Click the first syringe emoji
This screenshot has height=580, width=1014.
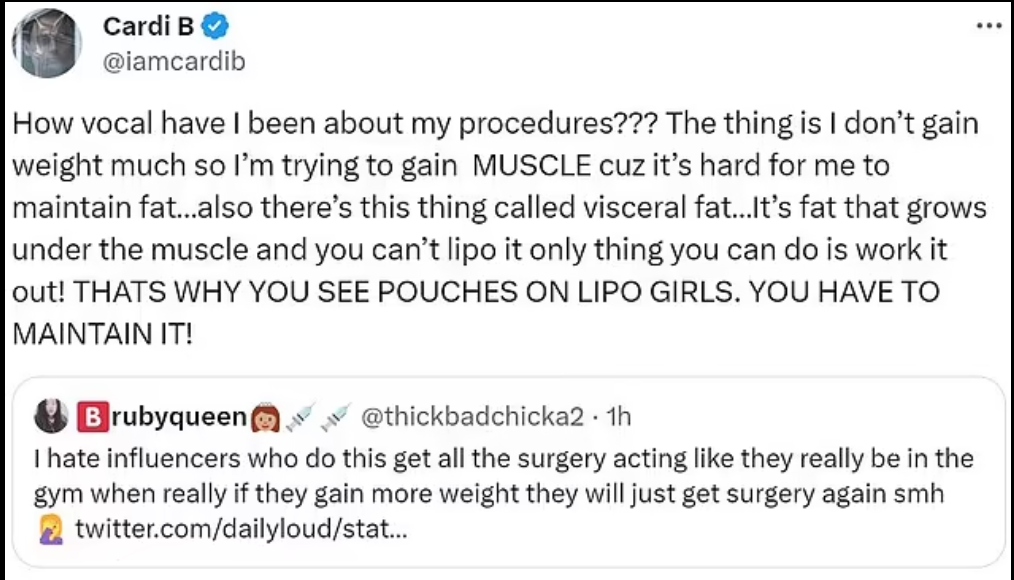(x=300, y=416)
